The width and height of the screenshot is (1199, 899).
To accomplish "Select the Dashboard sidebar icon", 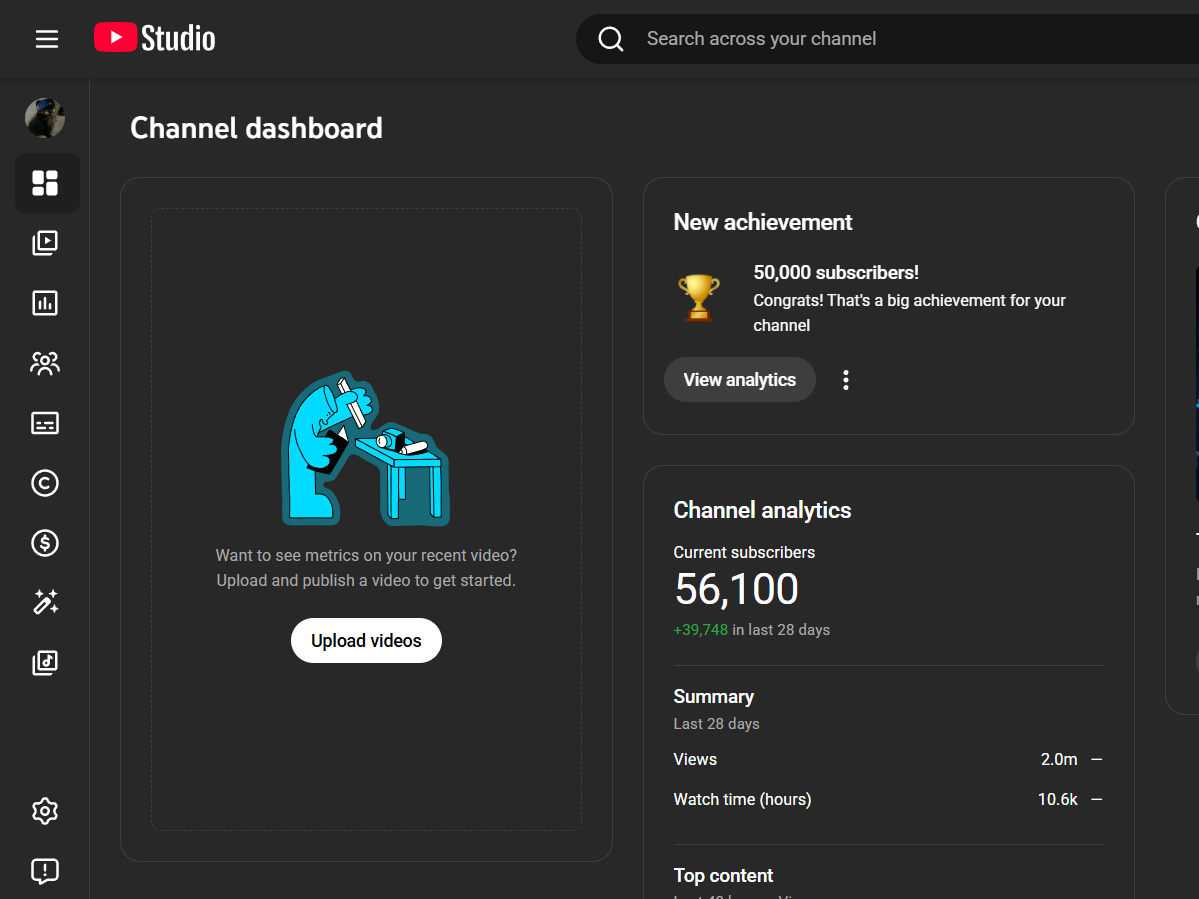I will [x=45, y=183].
